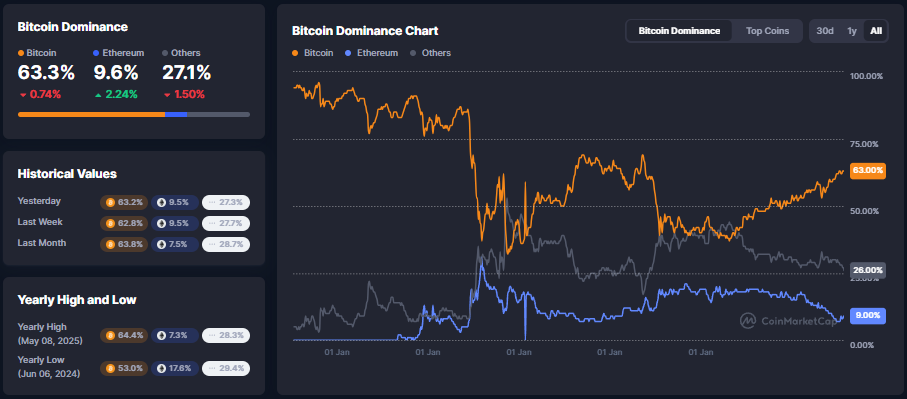Viewport: 907px width, 399px height.
Task: Toggle the Bitcoin series in chart legend
Action: 312,53
